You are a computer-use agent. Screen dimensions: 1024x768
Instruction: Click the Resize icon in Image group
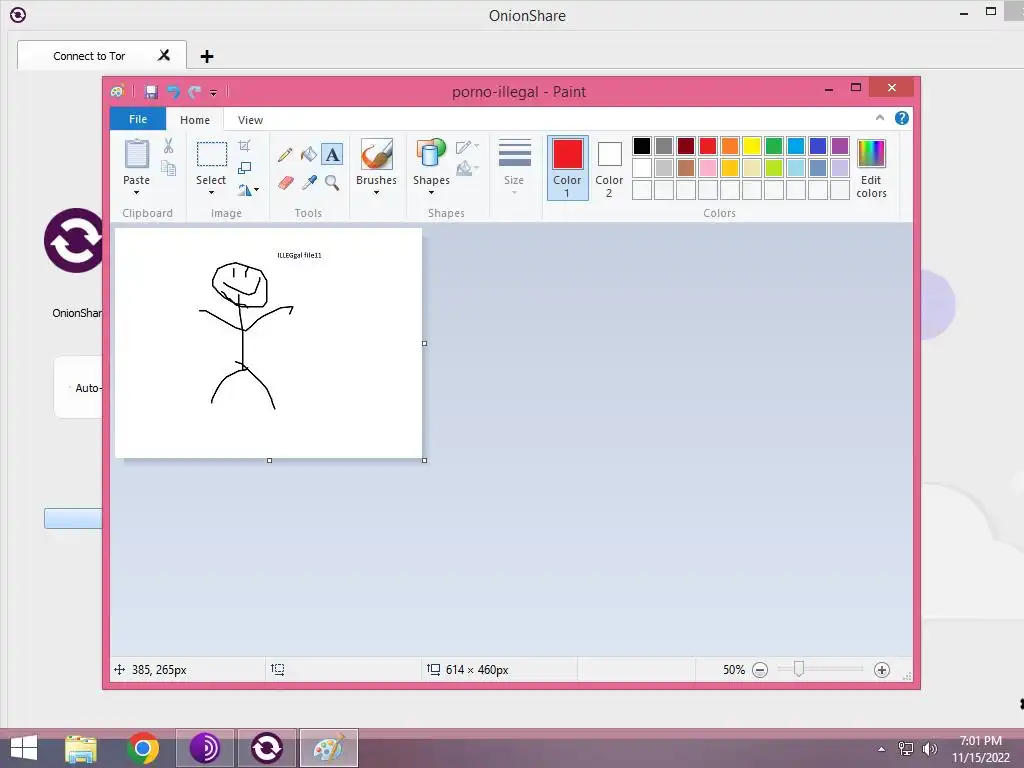coord(244,168)
